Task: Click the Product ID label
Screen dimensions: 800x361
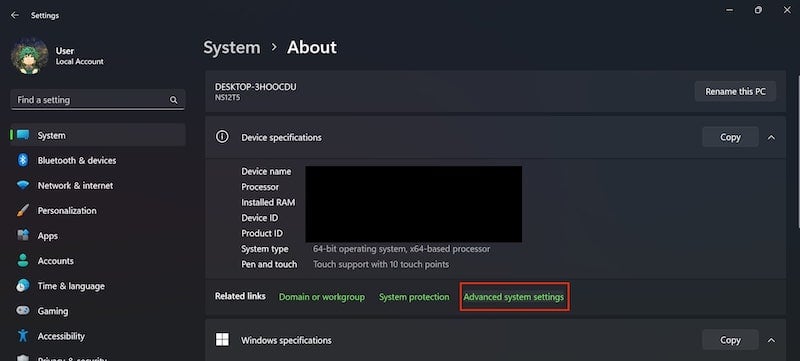Action: pyautogui.click(x=262, y=234)
